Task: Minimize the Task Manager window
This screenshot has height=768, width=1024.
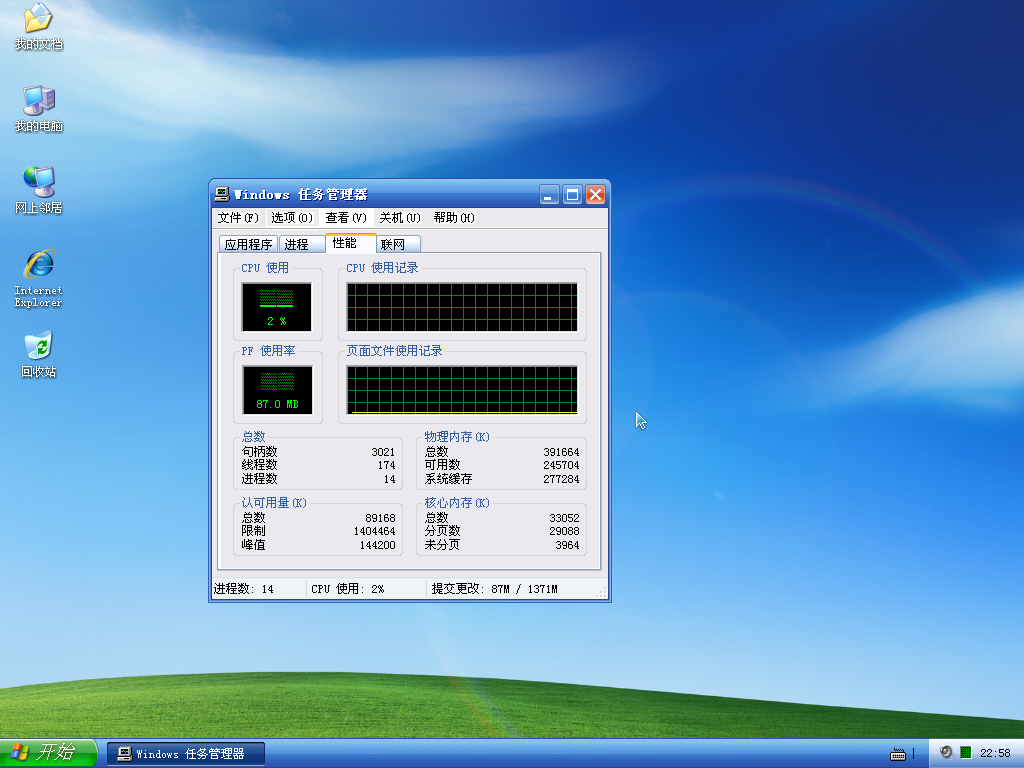Action: [x=549, y=195]
